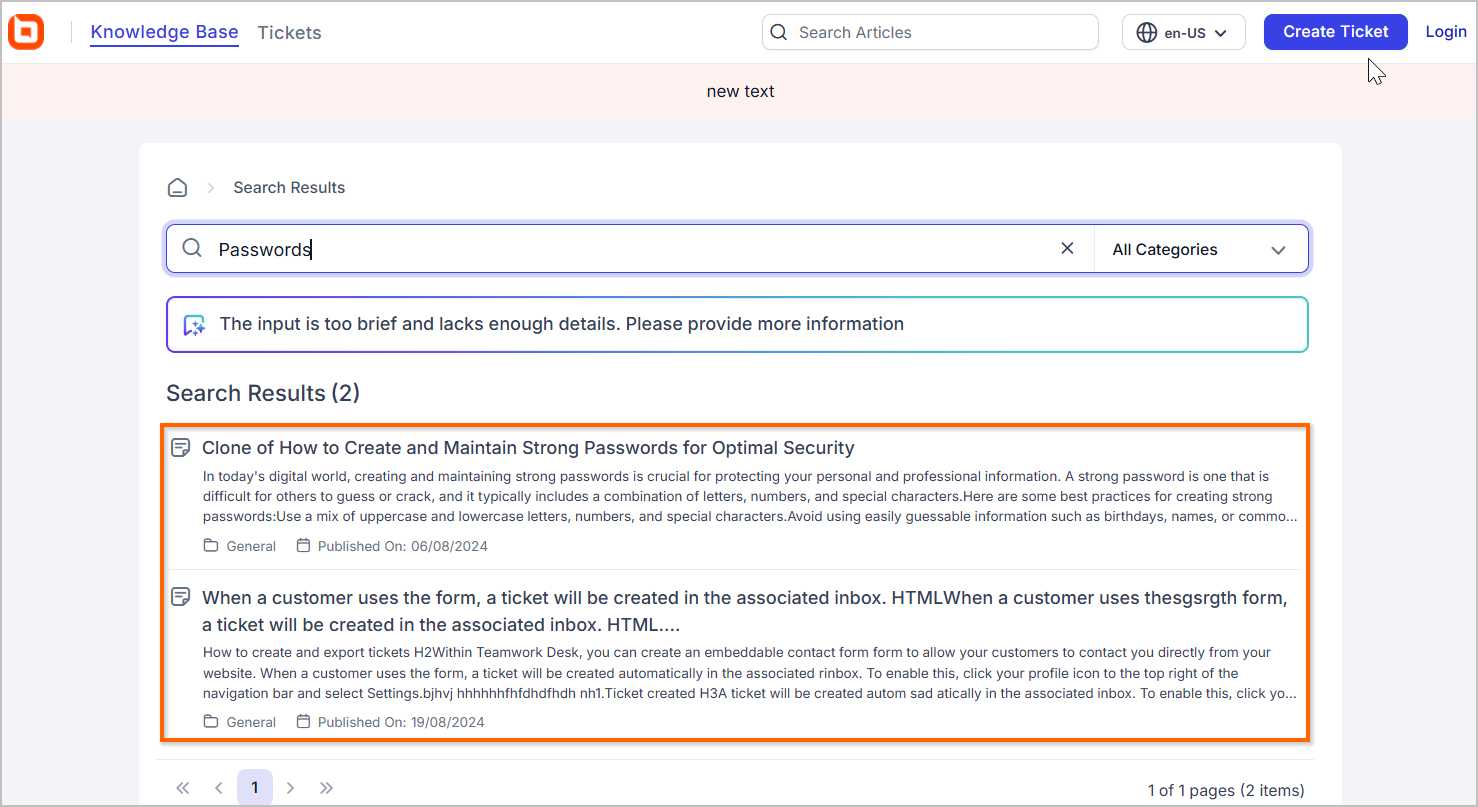Click the Published On: 19/08/2024 text
Viewport: 1478px width, 807px height.
coord(401,722)
